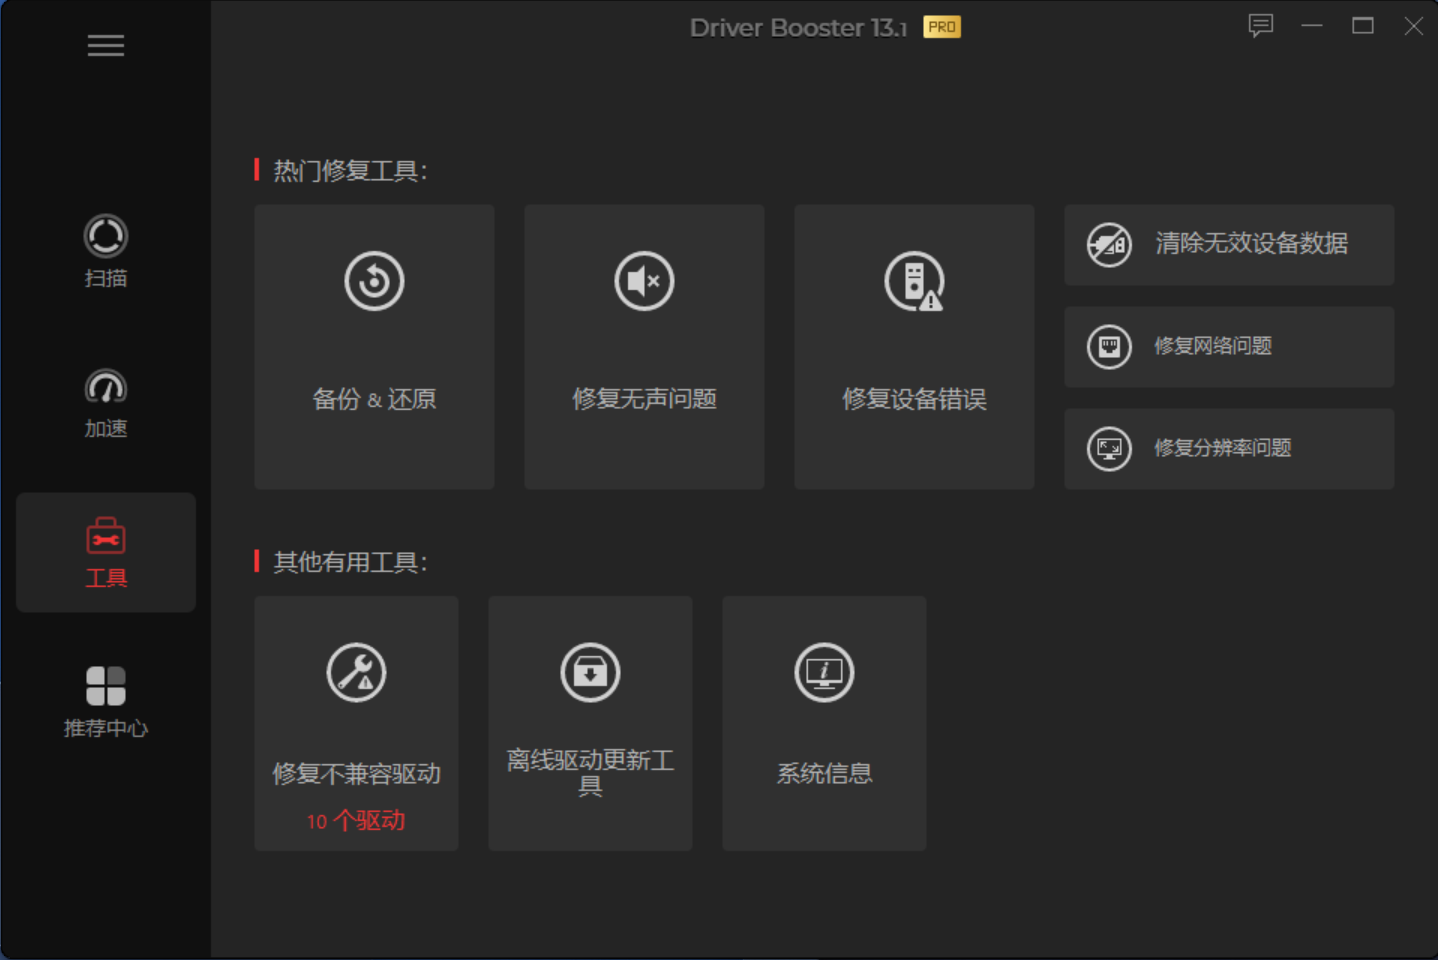Click the 清除无效设备数据 icon

tap(1109, 245)
